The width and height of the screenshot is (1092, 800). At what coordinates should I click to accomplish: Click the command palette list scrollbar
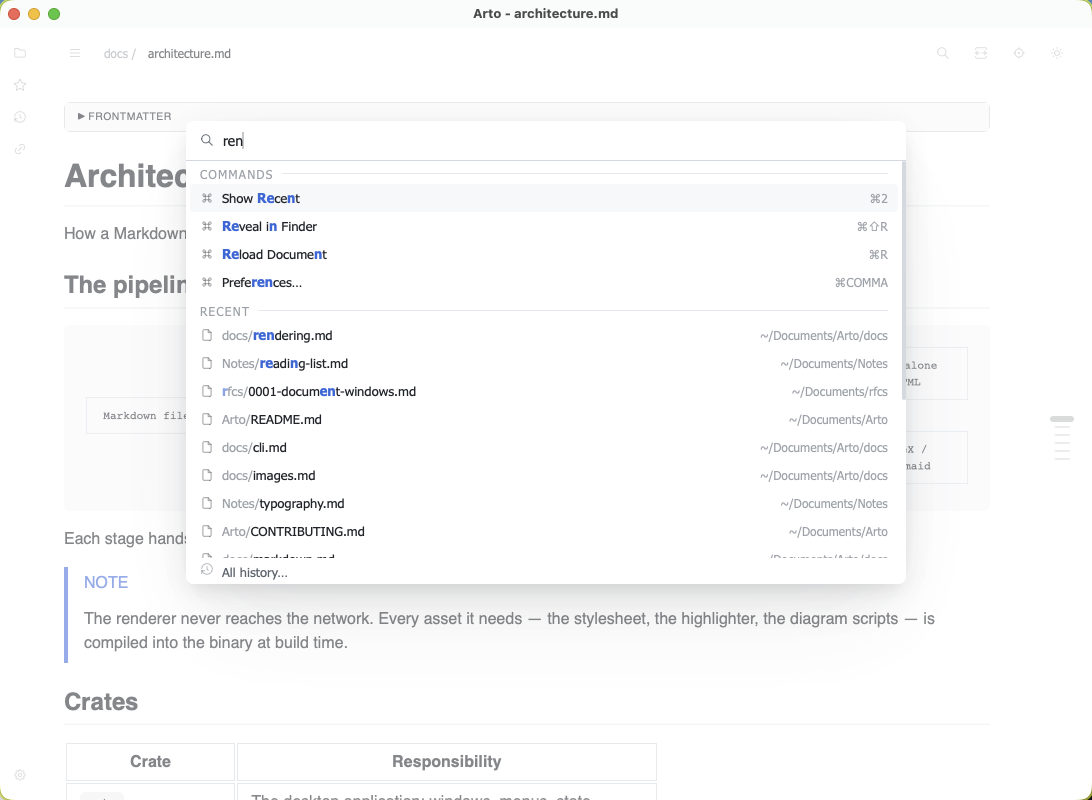[x=903, y=281]
